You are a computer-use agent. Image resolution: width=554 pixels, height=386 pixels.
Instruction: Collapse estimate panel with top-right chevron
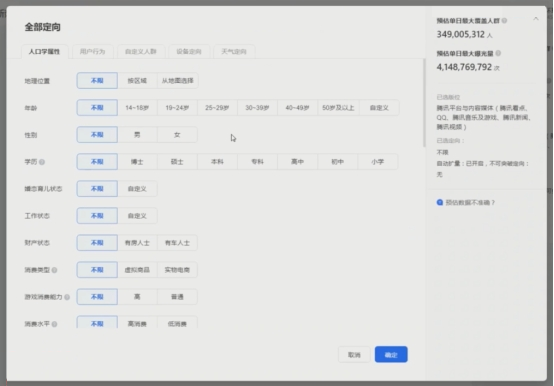click(x=536, y=19)
